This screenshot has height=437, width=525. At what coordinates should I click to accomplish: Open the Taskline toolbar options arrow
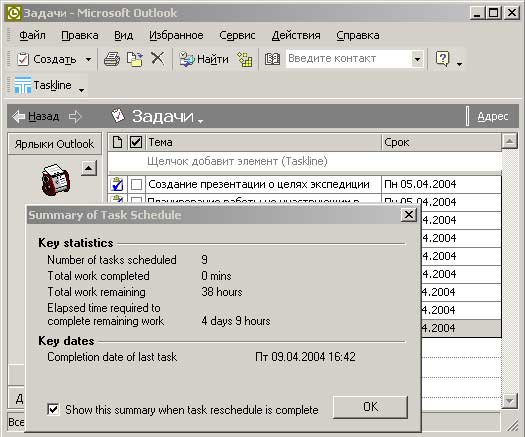coord(81,89)
